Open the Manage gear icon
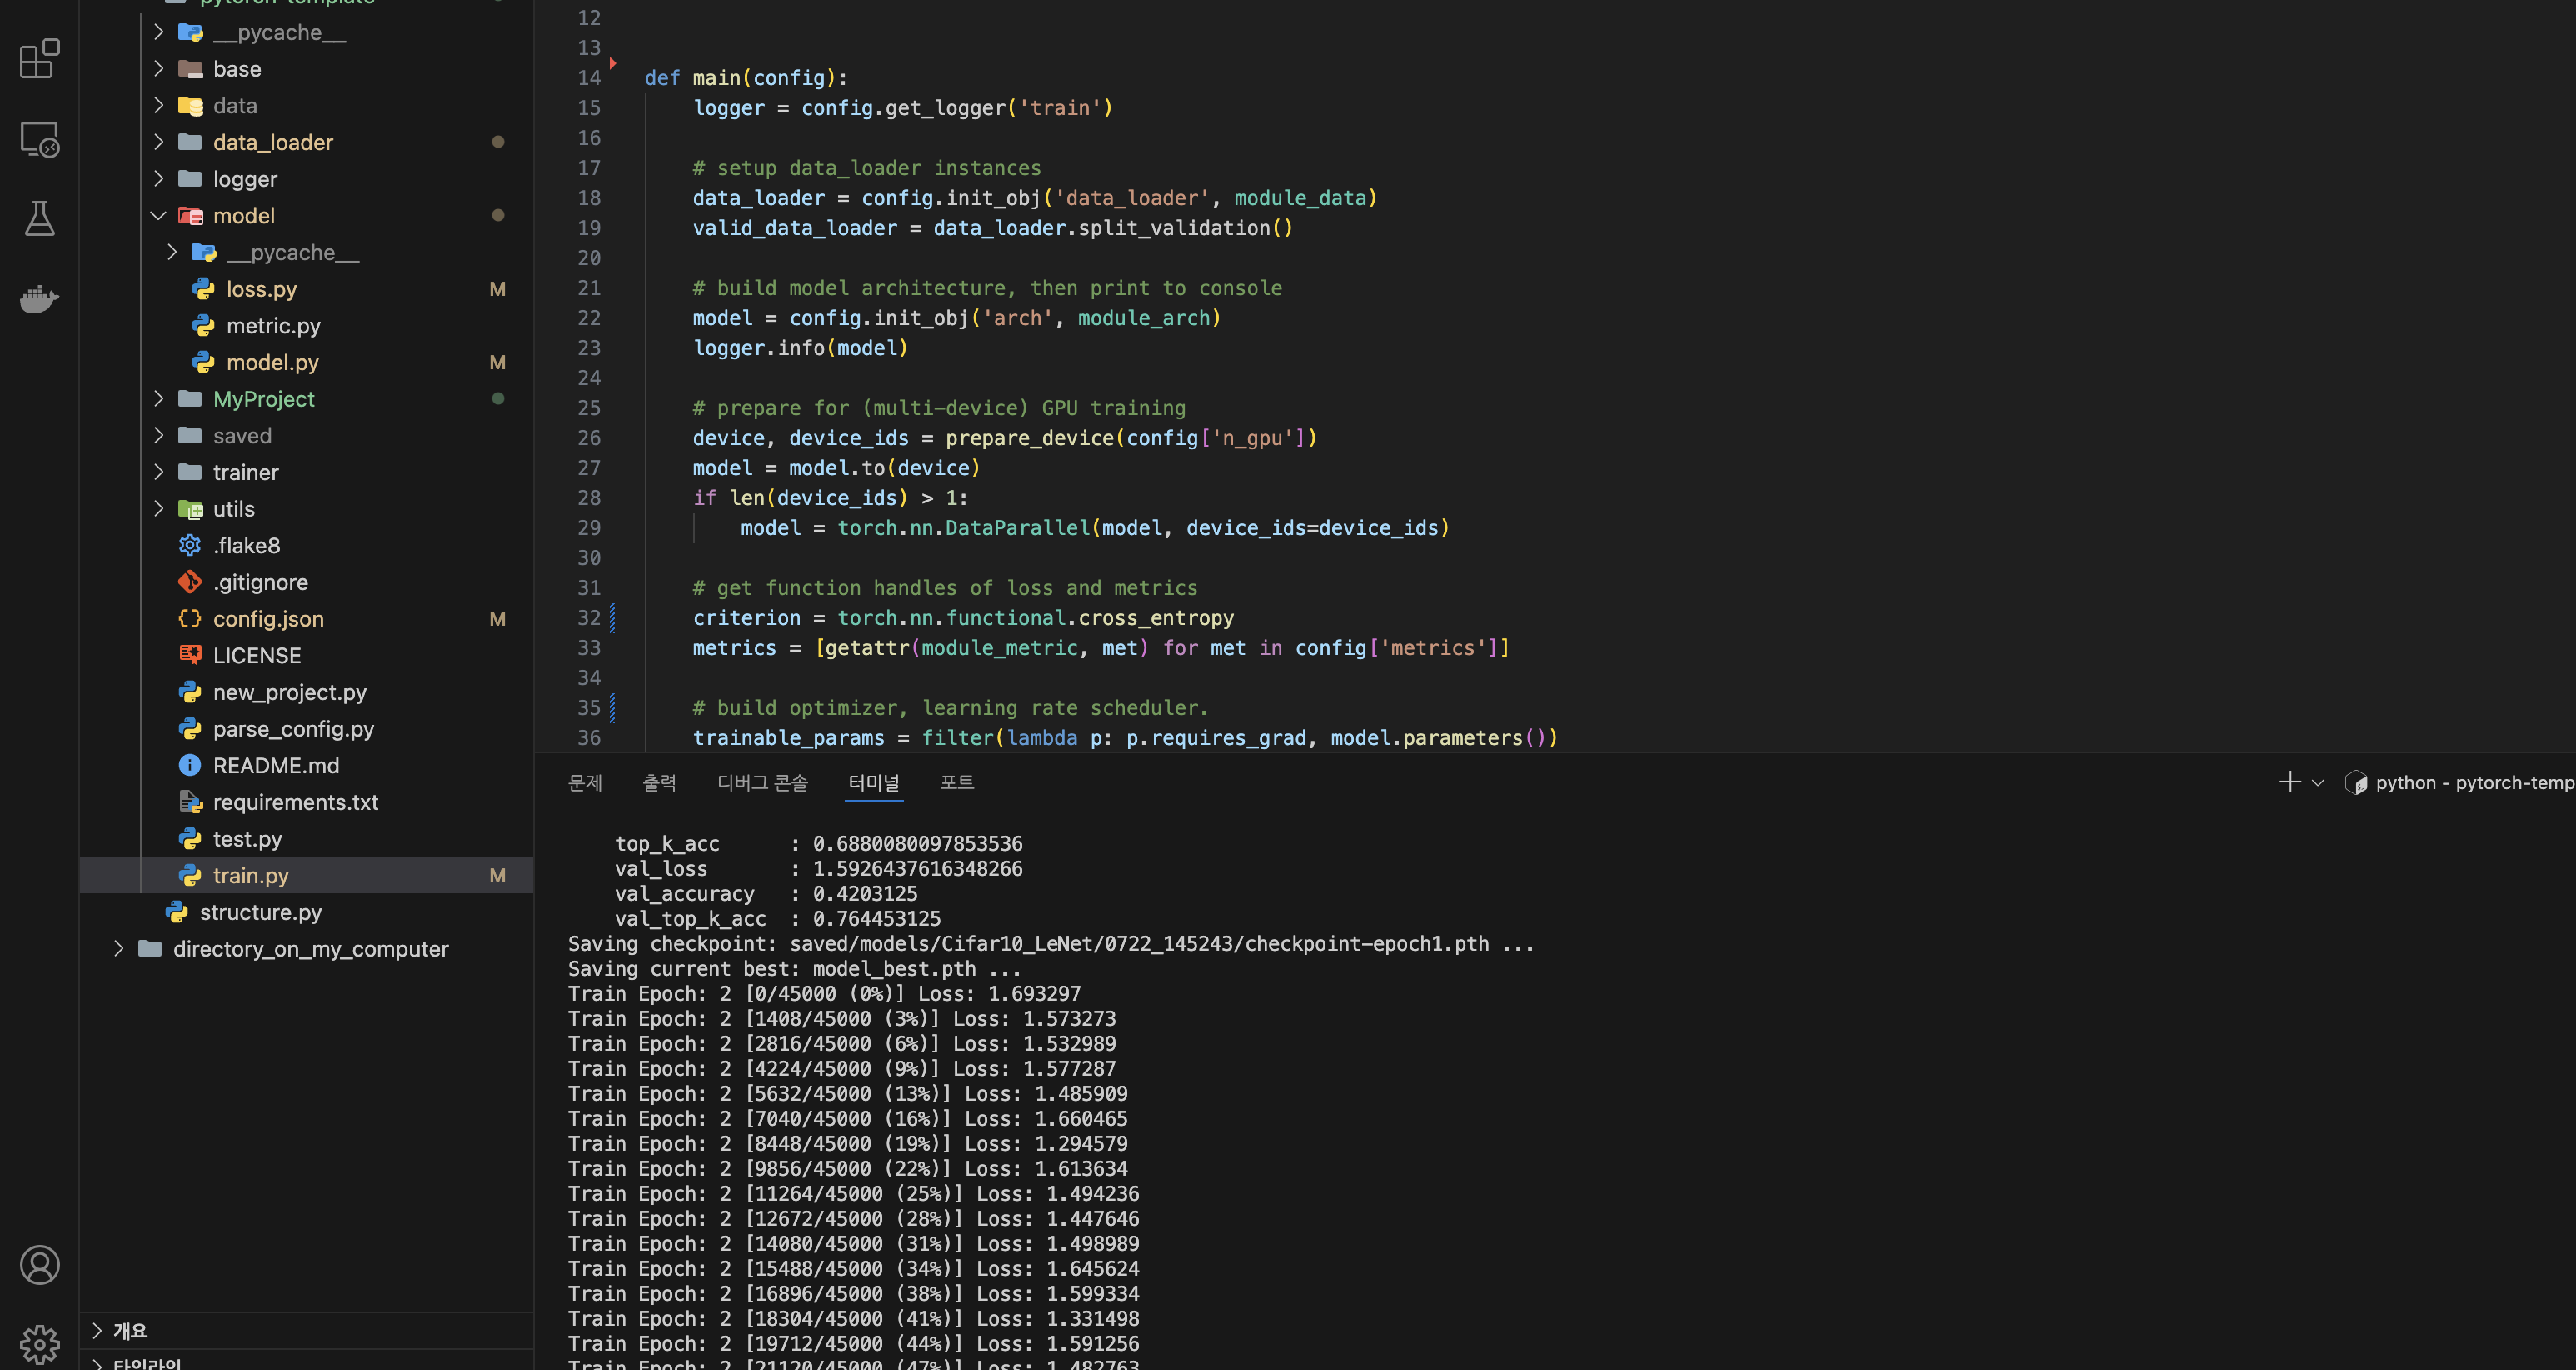2576x1370 pixels. pos(39,1343)
